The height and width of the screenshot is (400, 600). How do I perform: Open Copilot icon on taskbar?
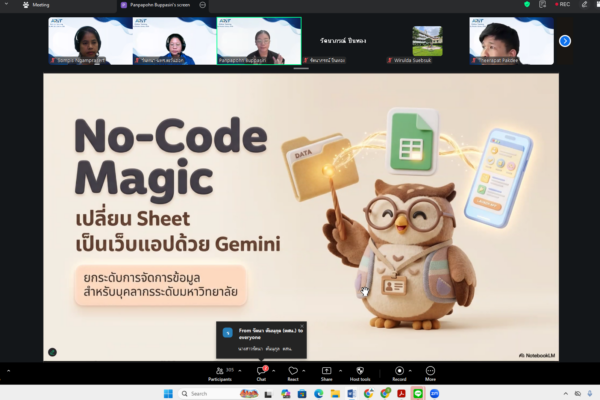tap(285, 393)
